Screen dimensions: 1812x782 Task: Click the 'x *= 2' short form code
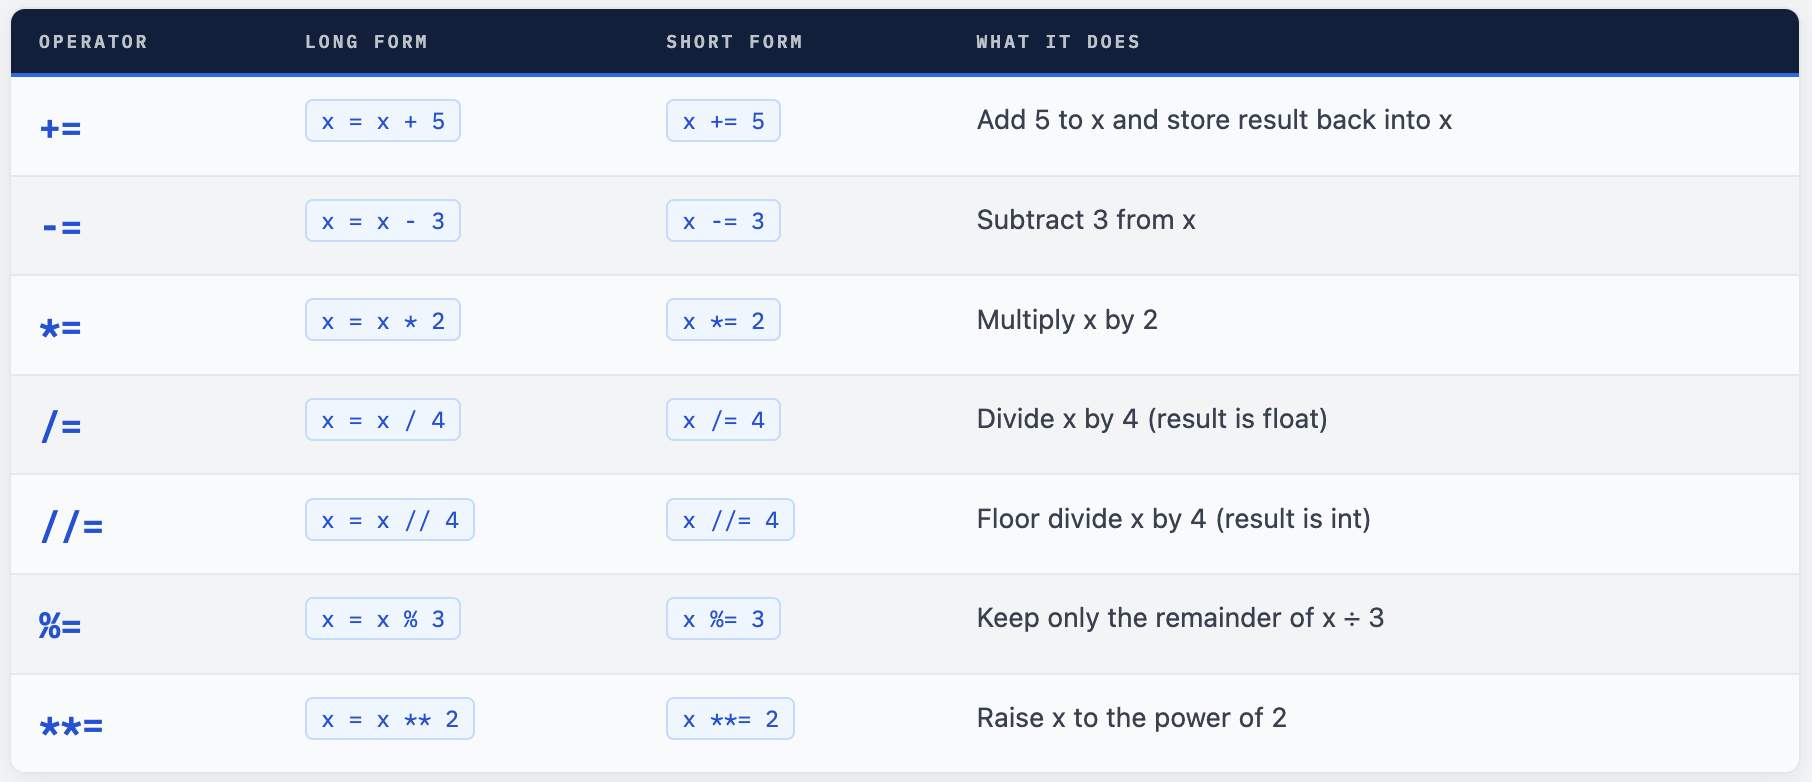(723, 321)
